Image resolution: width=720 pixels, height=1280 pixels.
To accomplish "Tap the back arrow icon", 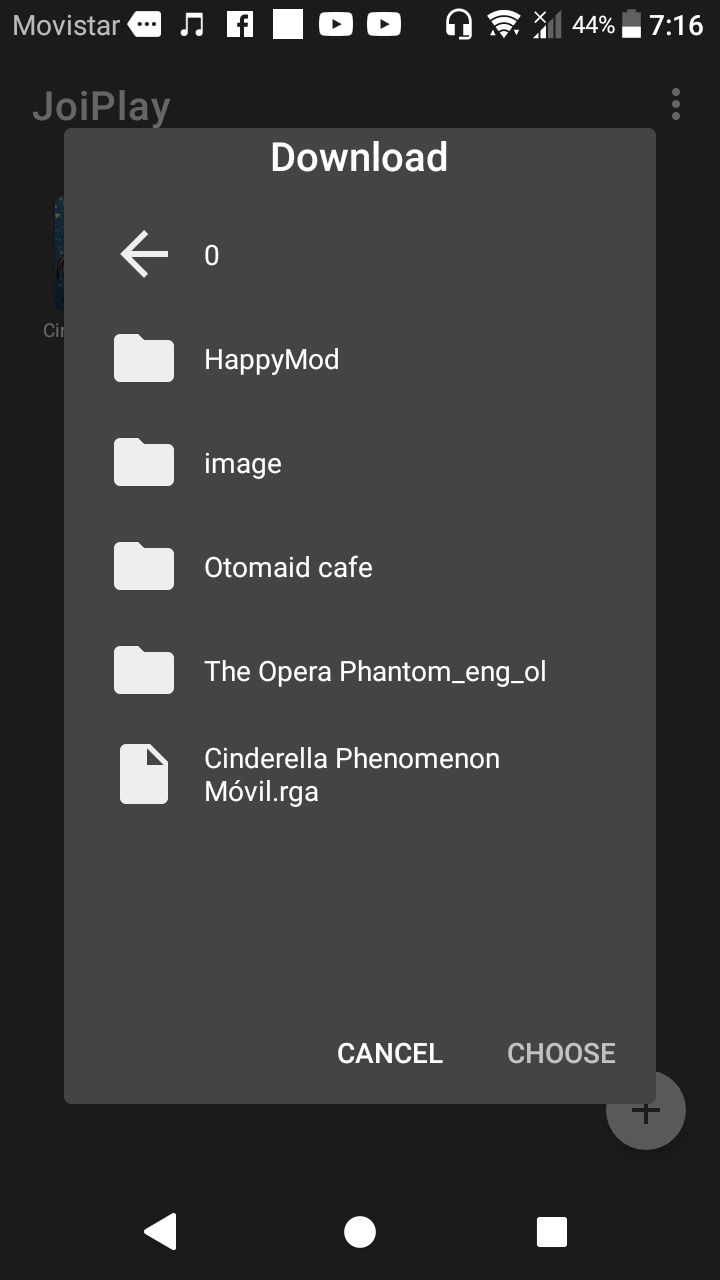I will tap(144, 255).
